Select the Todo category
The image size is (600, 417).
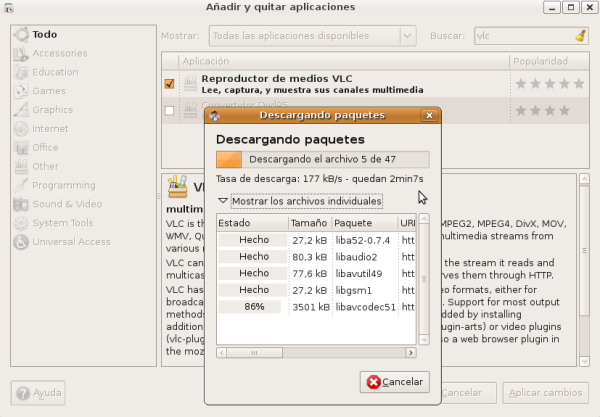(44, 34)
